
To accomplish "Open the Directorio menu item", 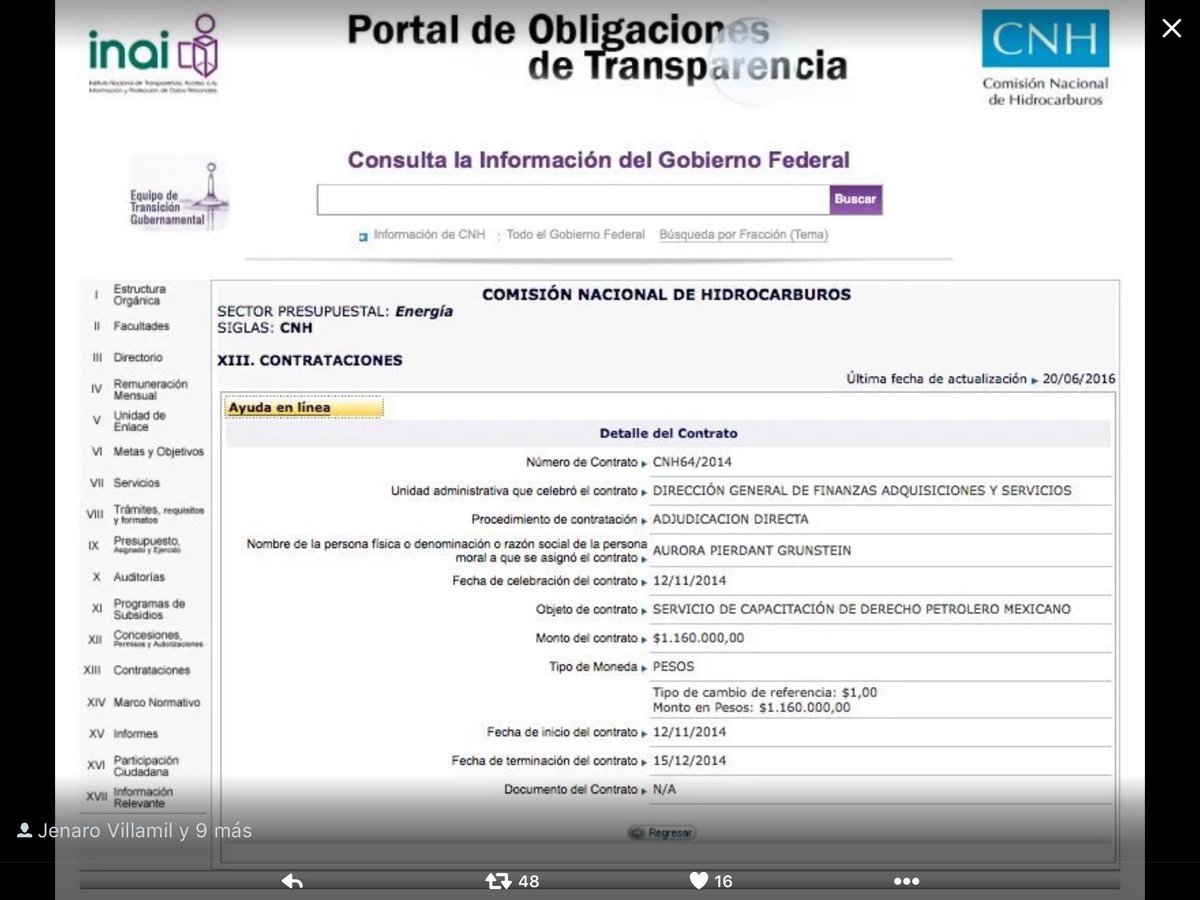I will 137,357.
